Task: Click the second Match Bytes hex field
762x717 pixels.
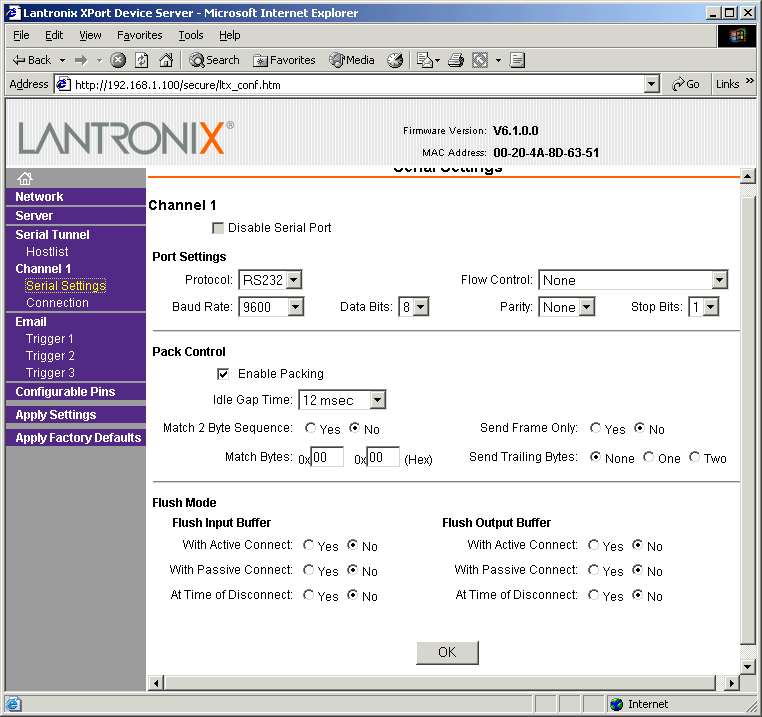Action: pyautogui.click(x=383, y=457)
